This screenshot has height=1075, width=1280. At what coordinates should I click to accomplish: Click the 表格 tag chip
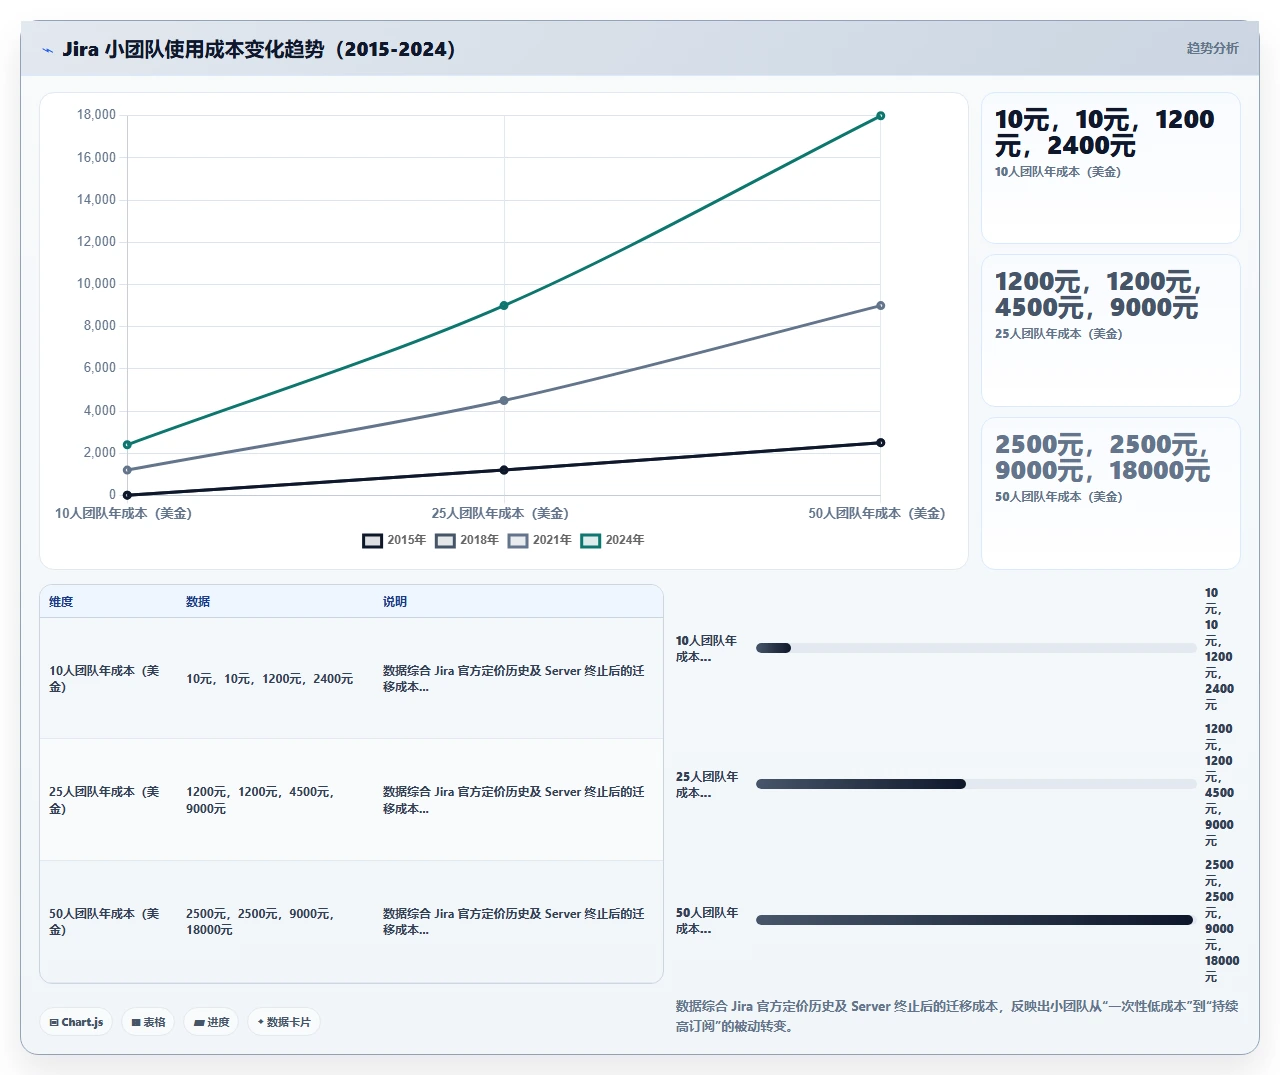tap(148, 1022)
